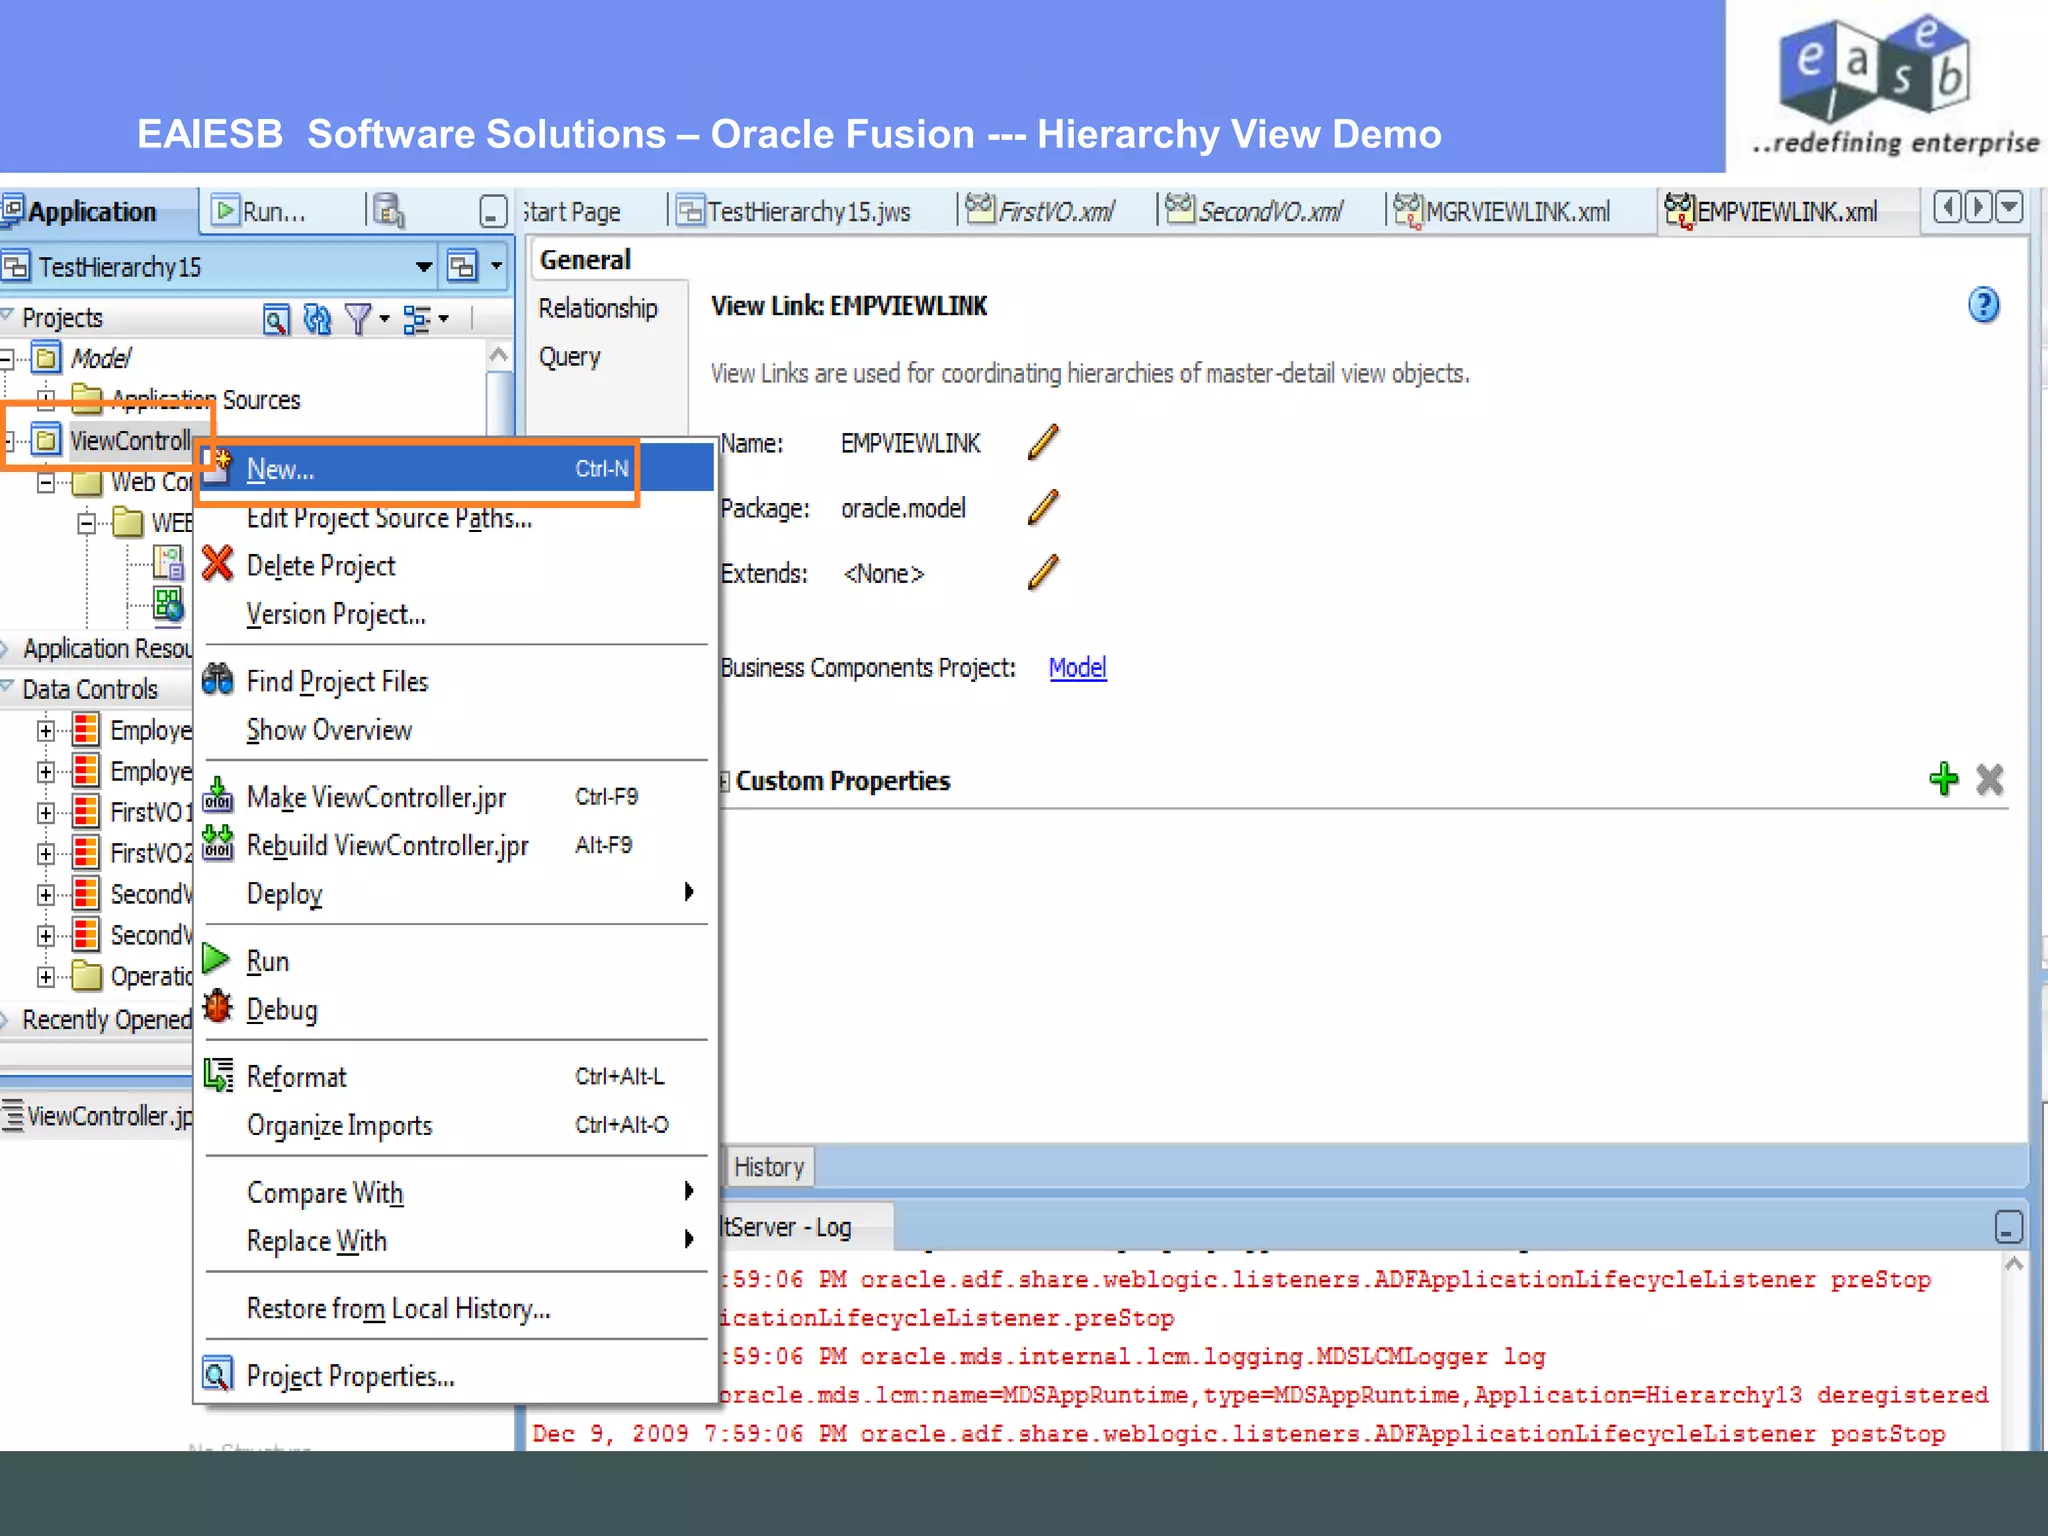Edit Name field with pencil icon

1042,442
